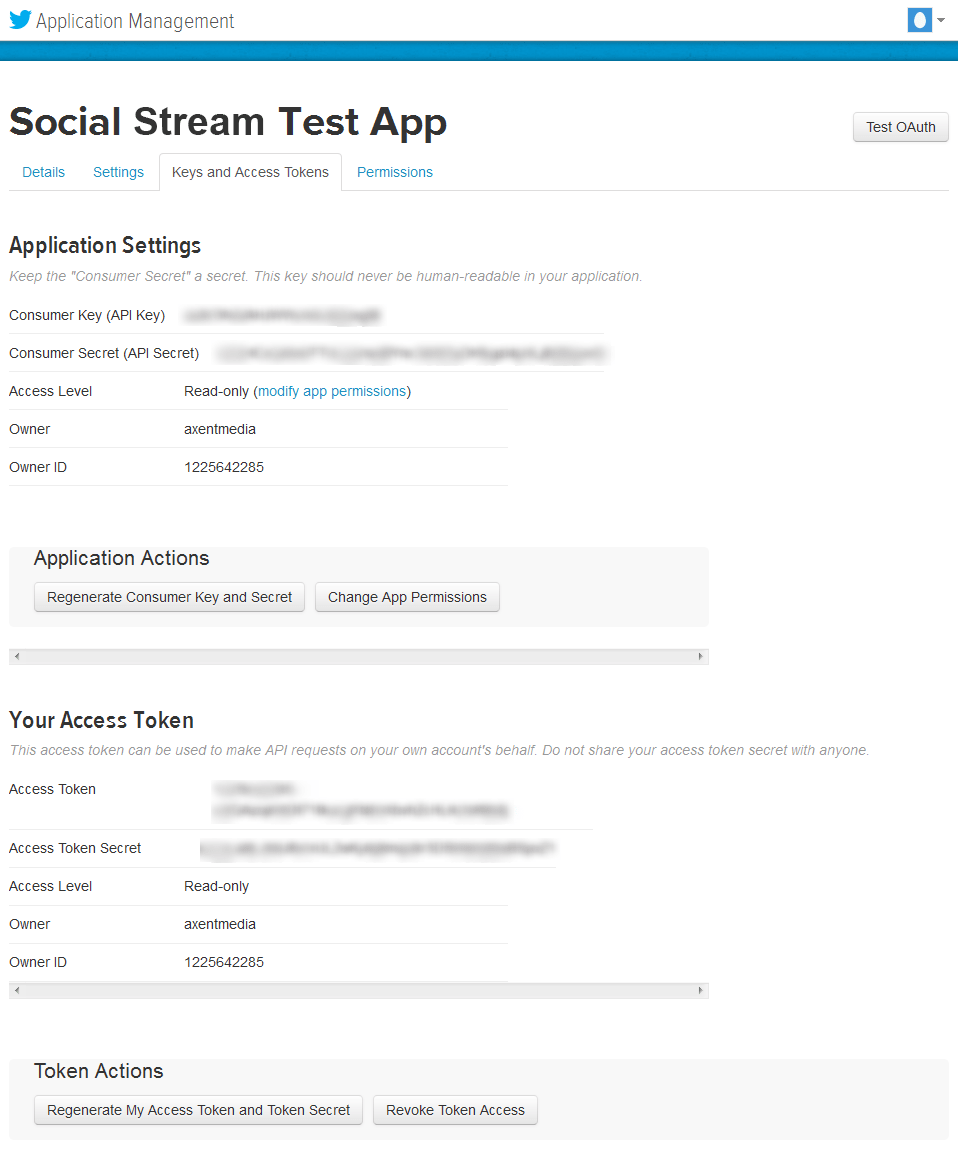
Task: Click left arrow of Your Access Token scrollbar
Action: pos(17,991)
